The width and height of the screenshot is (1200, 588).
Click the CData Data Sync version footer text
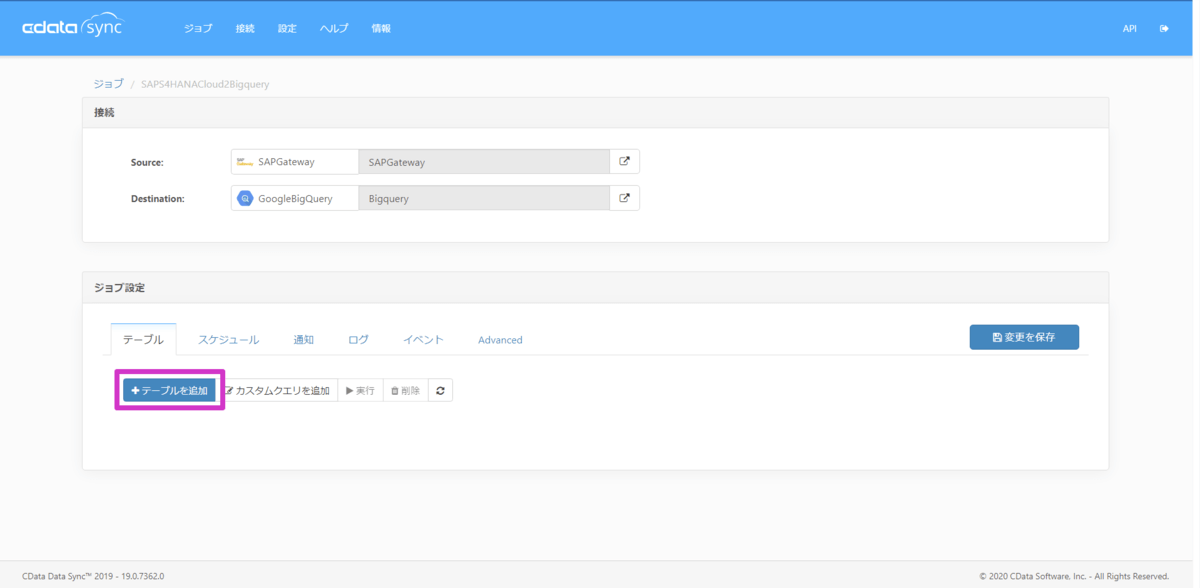tap(93, 576)
